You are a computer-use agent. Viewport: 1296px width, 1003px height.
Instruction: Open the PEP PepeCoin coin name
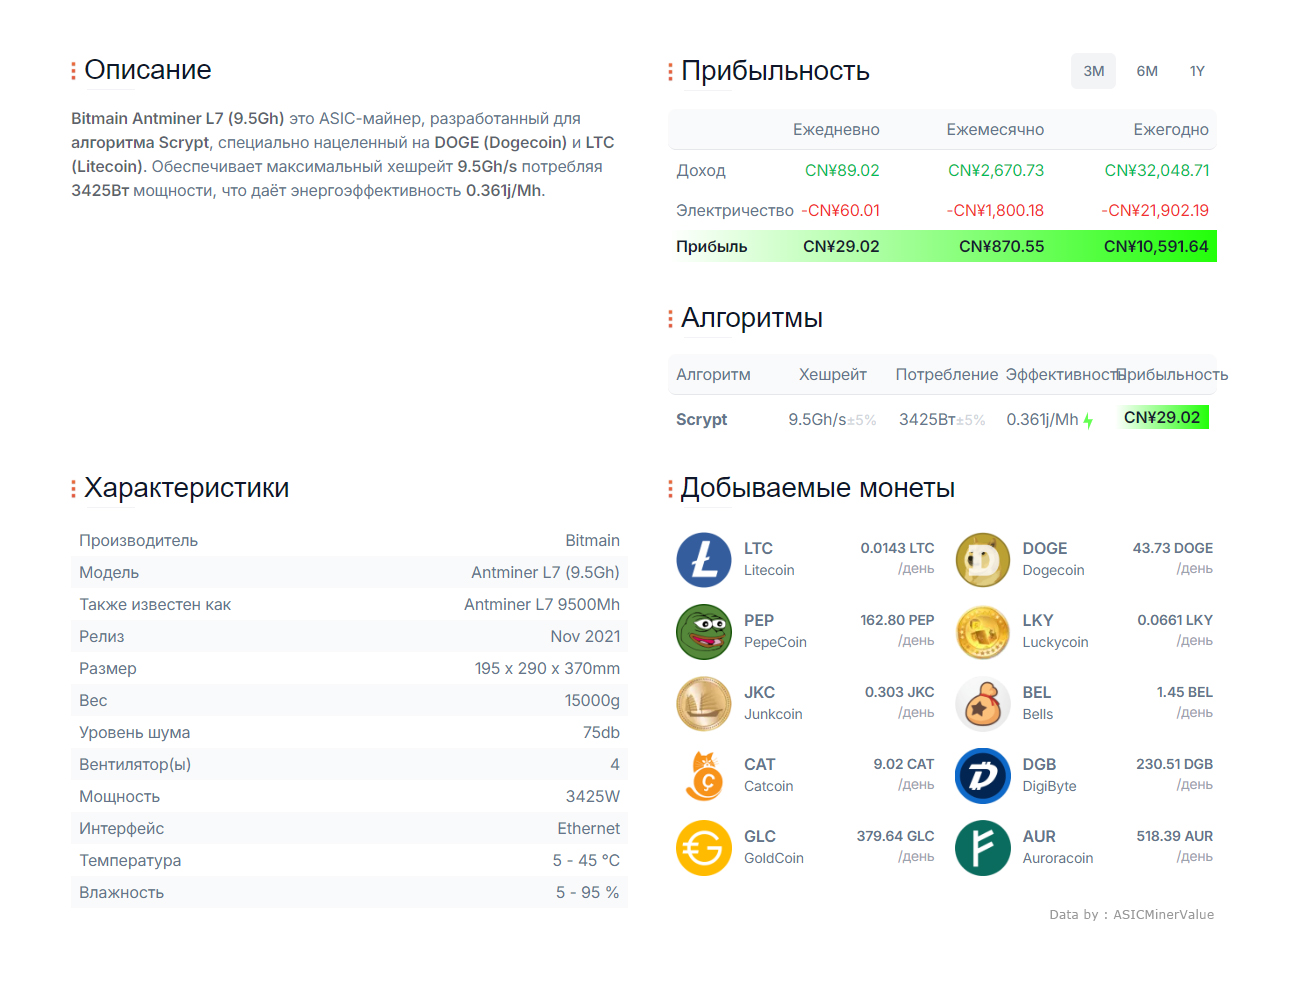click(x=775, y=631)
